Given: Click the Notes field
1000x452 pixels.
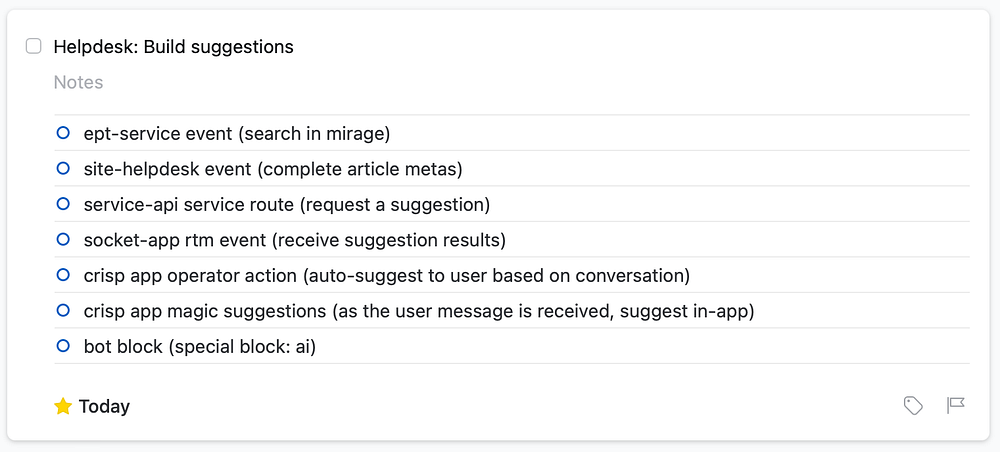Looking at the screenshot, I should 79,82.
